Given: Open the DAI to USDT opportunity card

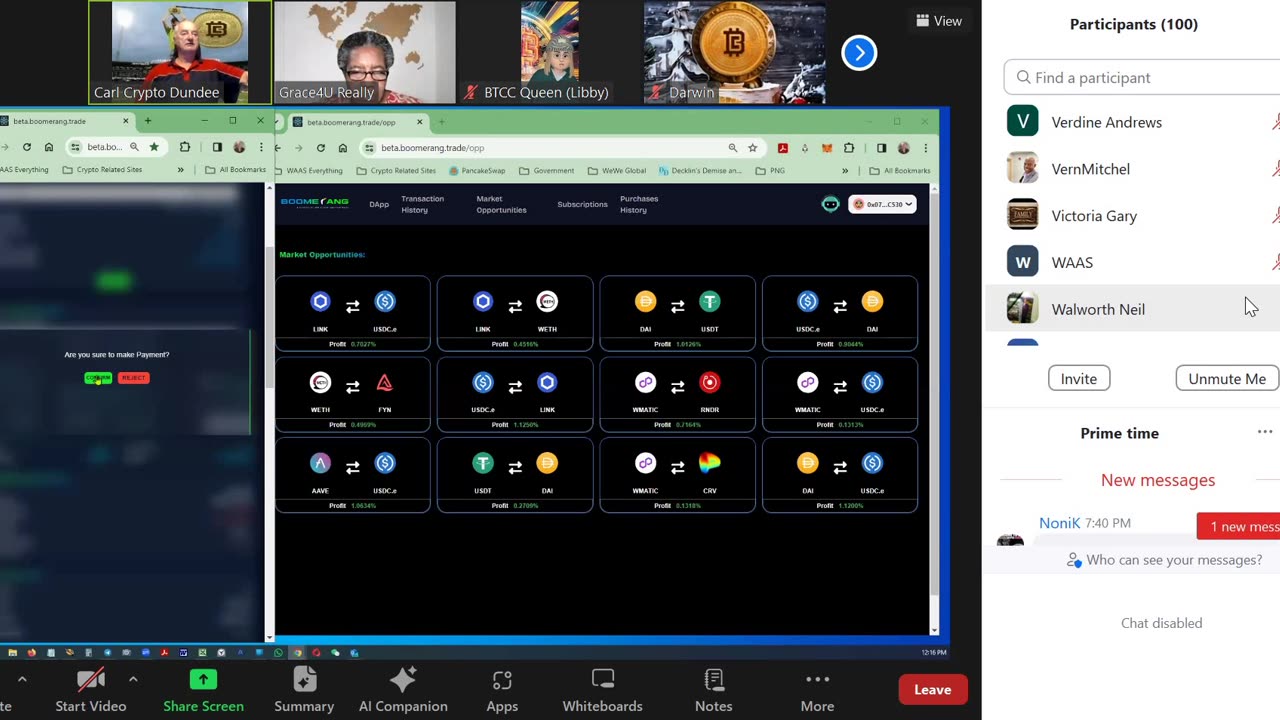Looking at the screenshot, I should [x=677, y=313].
